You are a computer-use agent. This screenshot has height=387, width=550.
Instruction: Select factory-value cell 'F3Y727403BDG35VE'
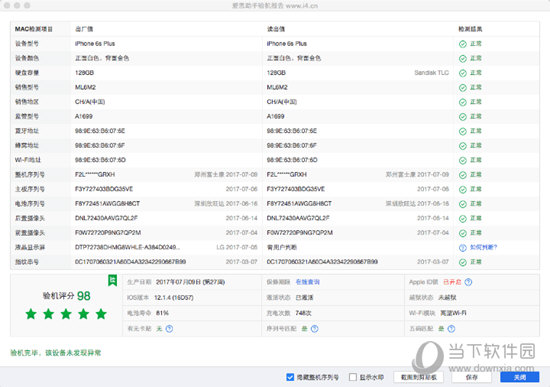[x=104, y=189]
